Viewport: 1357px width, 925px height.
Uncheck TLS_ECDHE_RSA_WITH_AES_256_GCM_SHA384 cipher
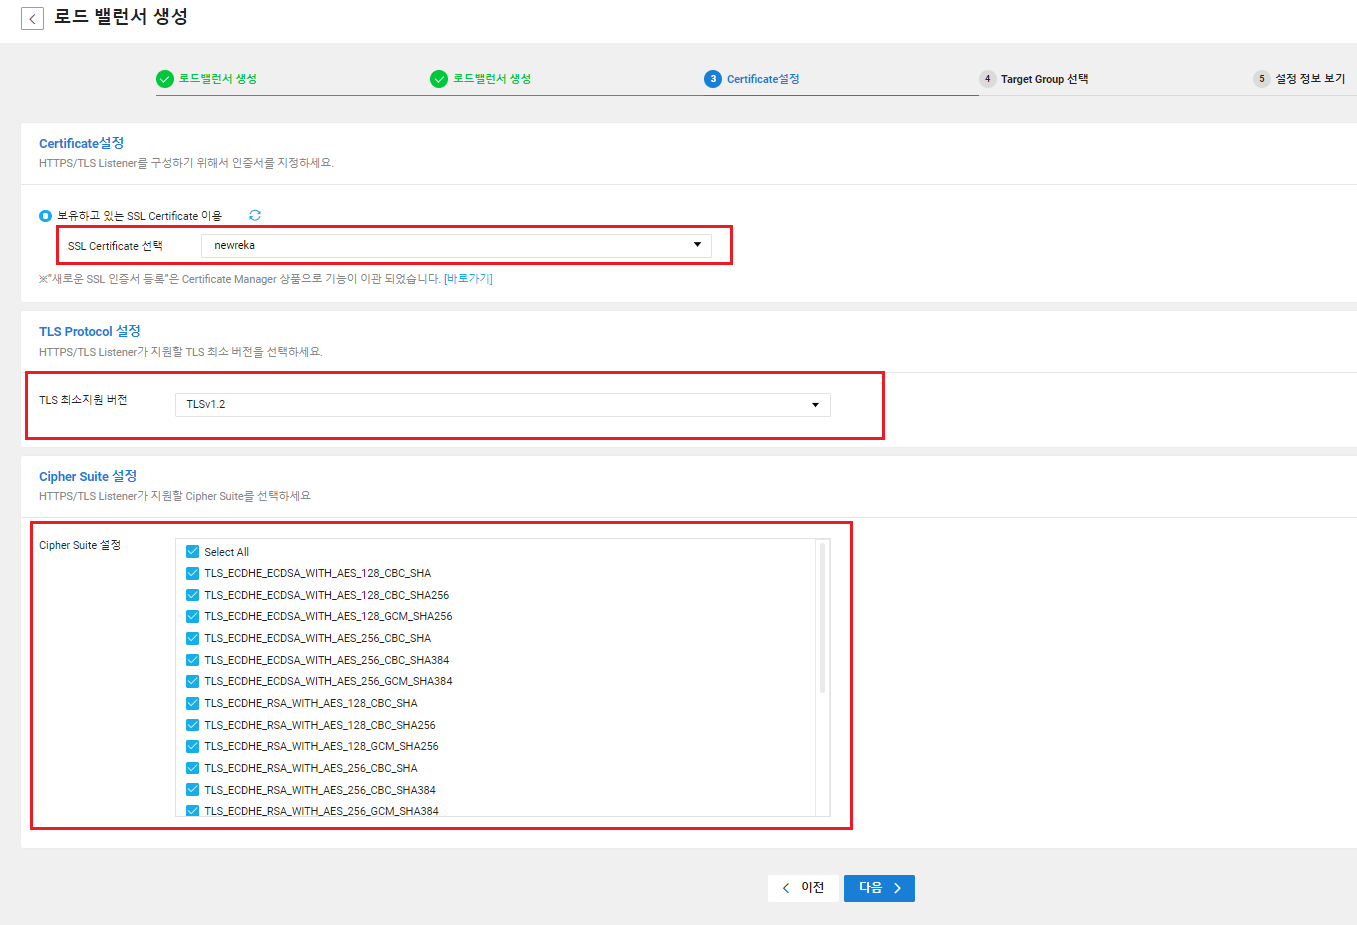pyautogui.click(x=192, y=810)
